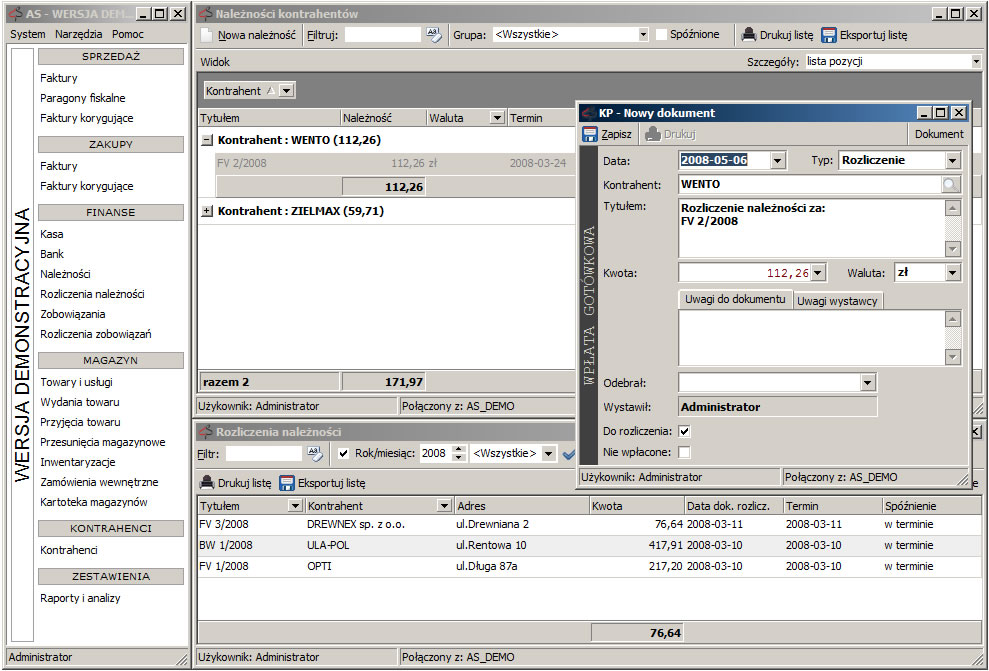This screenshot has width=989, height=671.
Task: Open Rozliczenia zobowiązań
Action: point(96,334)
